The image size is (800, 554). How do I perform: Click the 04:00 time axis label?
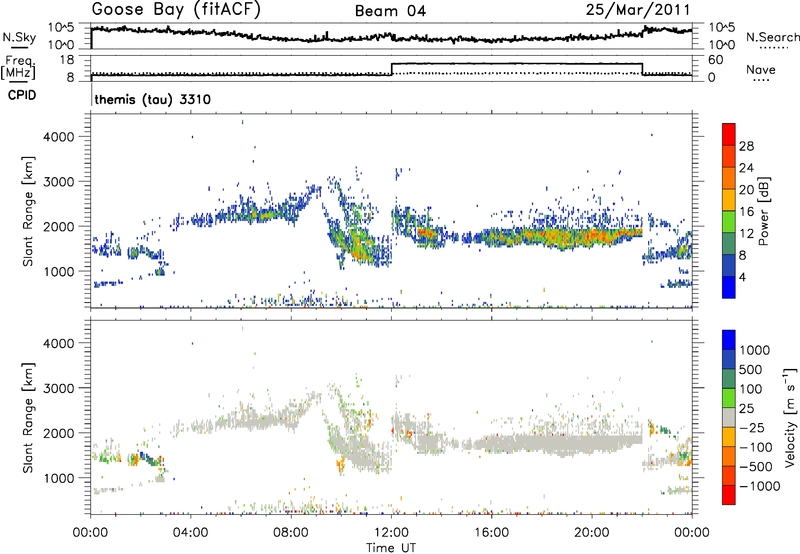click(x=190, y=533)
